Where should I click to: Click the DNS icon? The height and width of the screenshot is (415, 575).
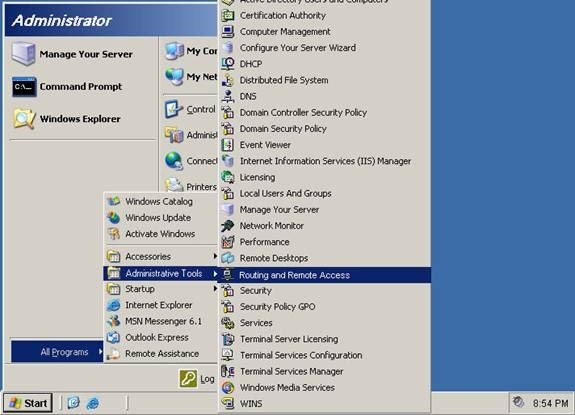click(228, 96)
